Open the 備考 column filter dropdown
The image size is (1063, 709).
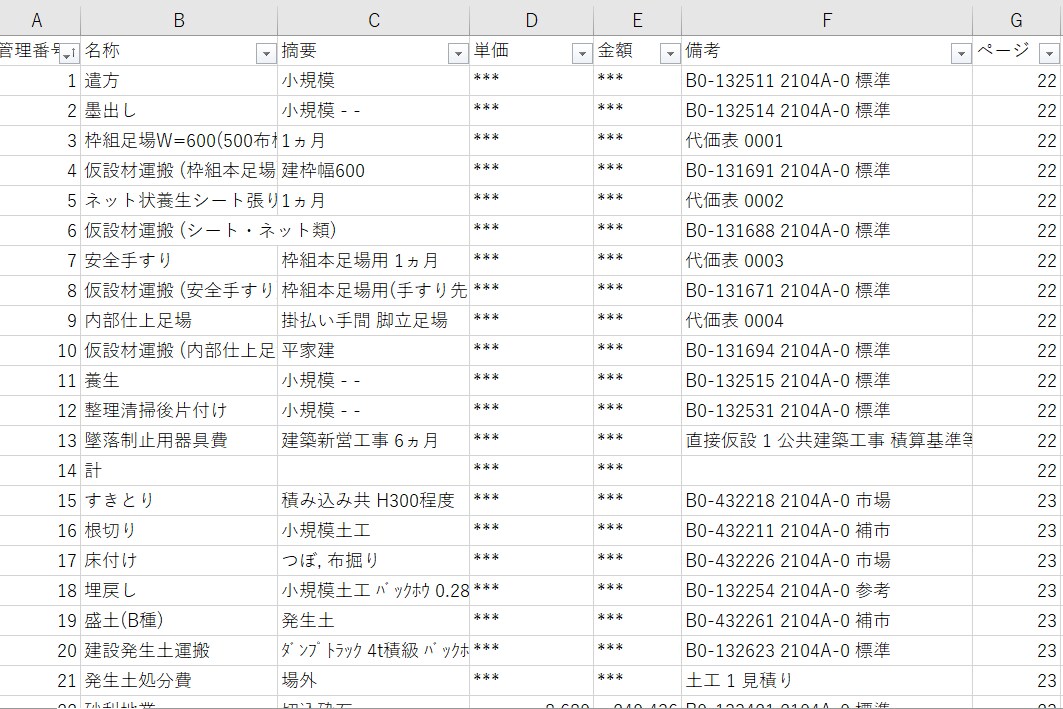coord(961,54)
